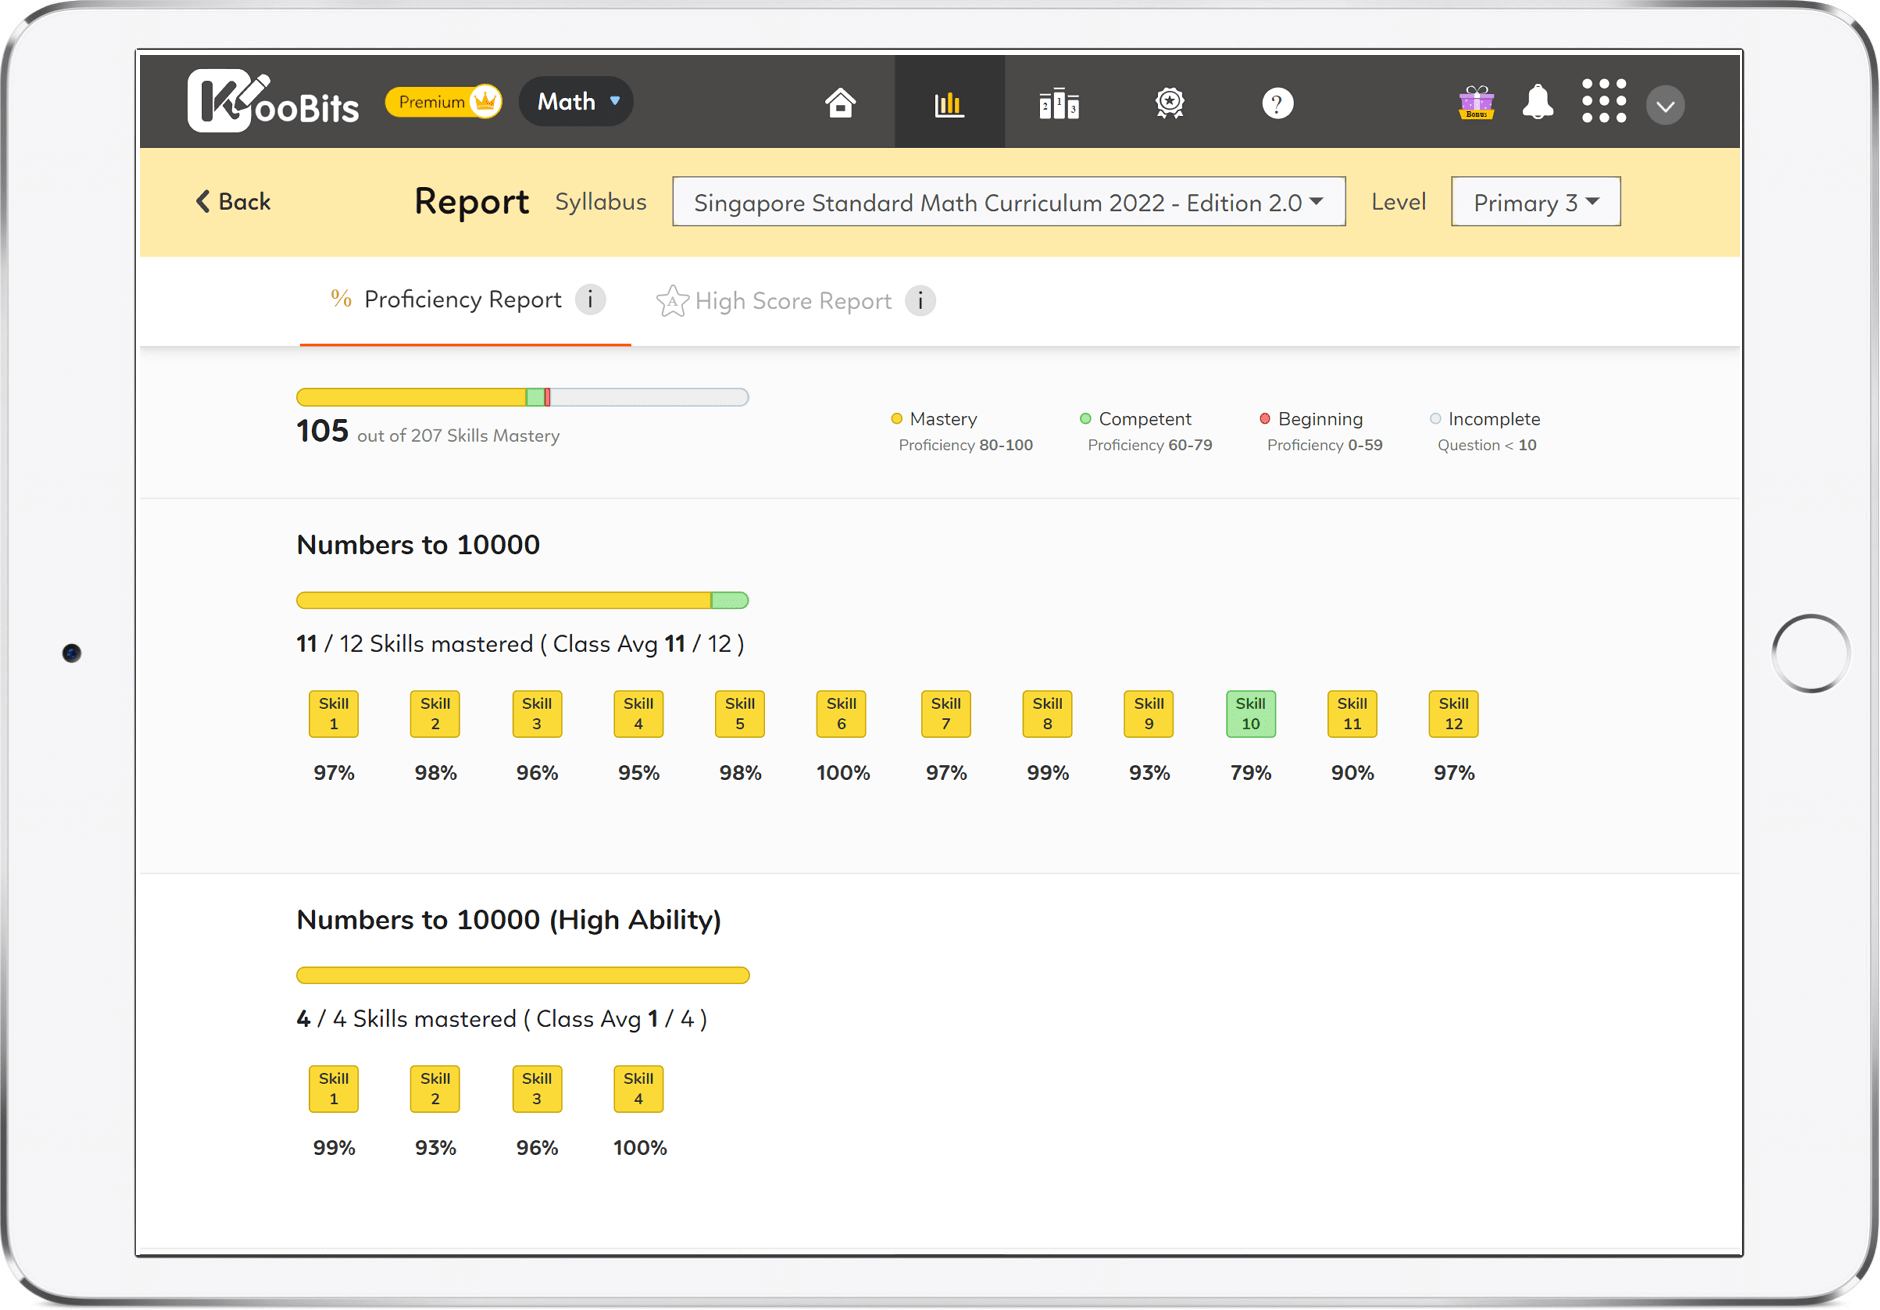Open the help question mark icon

1277,103
